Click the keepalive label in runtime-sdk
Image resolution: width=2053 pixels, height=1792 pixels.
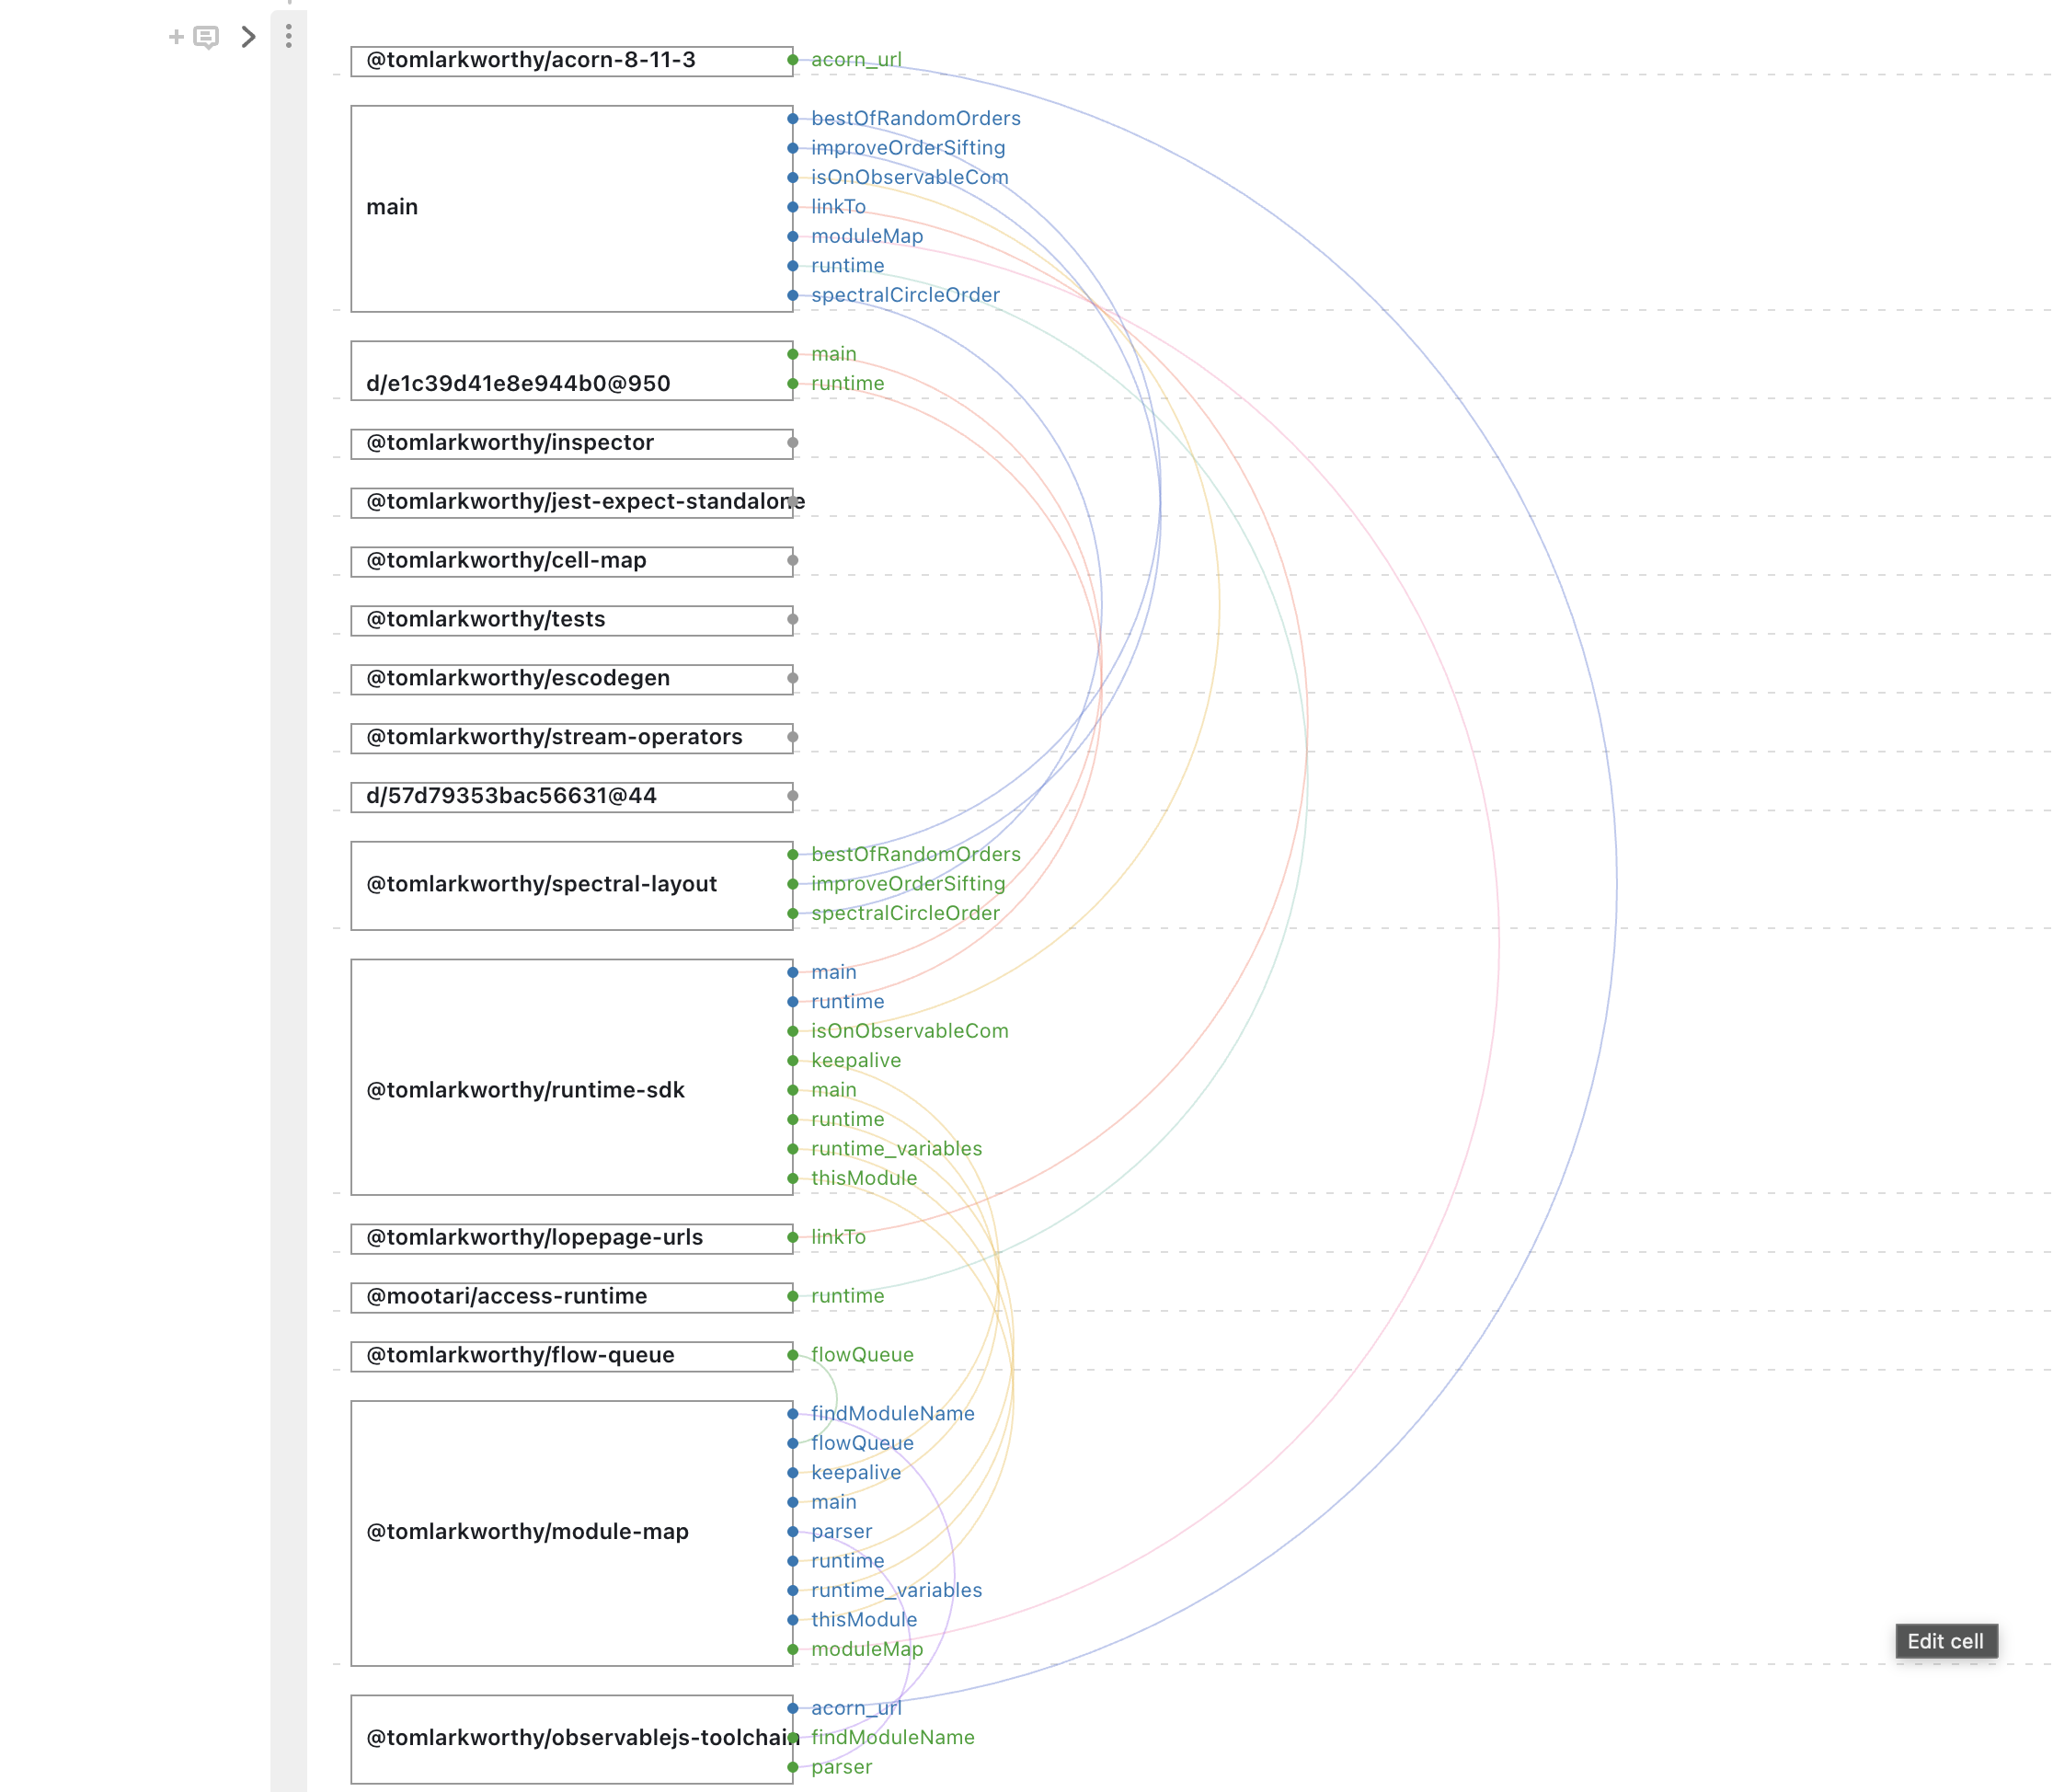[855, 1060]
